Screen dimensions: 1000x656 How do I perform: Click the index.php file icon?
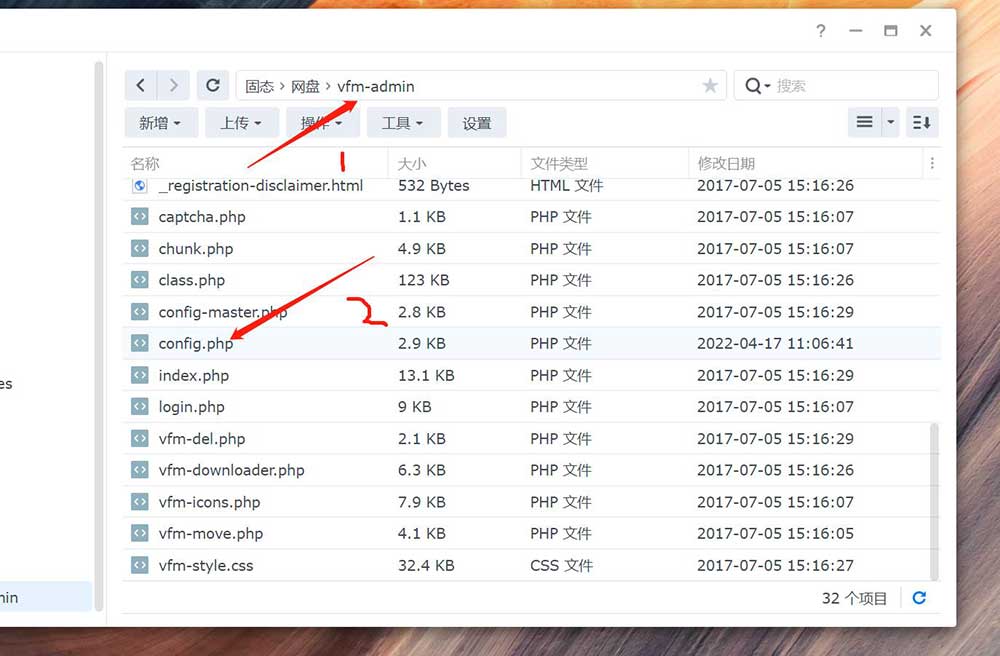pos(140,375)
